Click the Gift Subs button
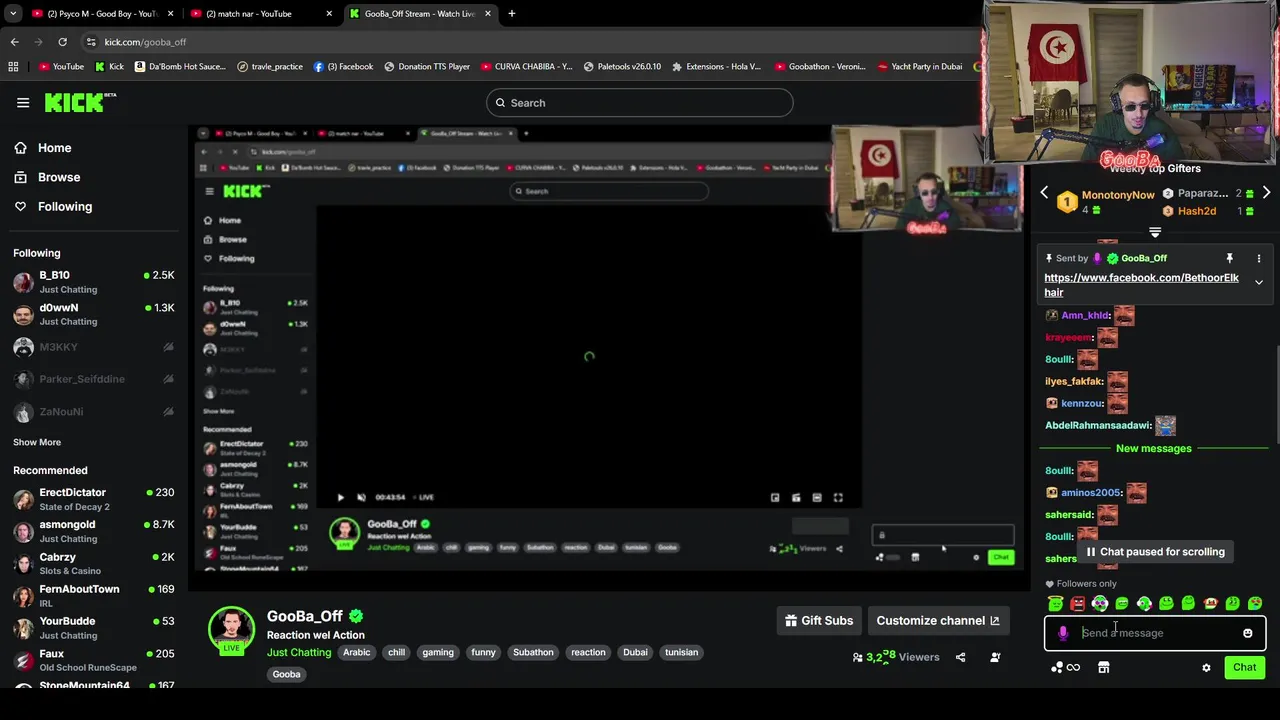 pyautogui.click(x=819, y=620)
